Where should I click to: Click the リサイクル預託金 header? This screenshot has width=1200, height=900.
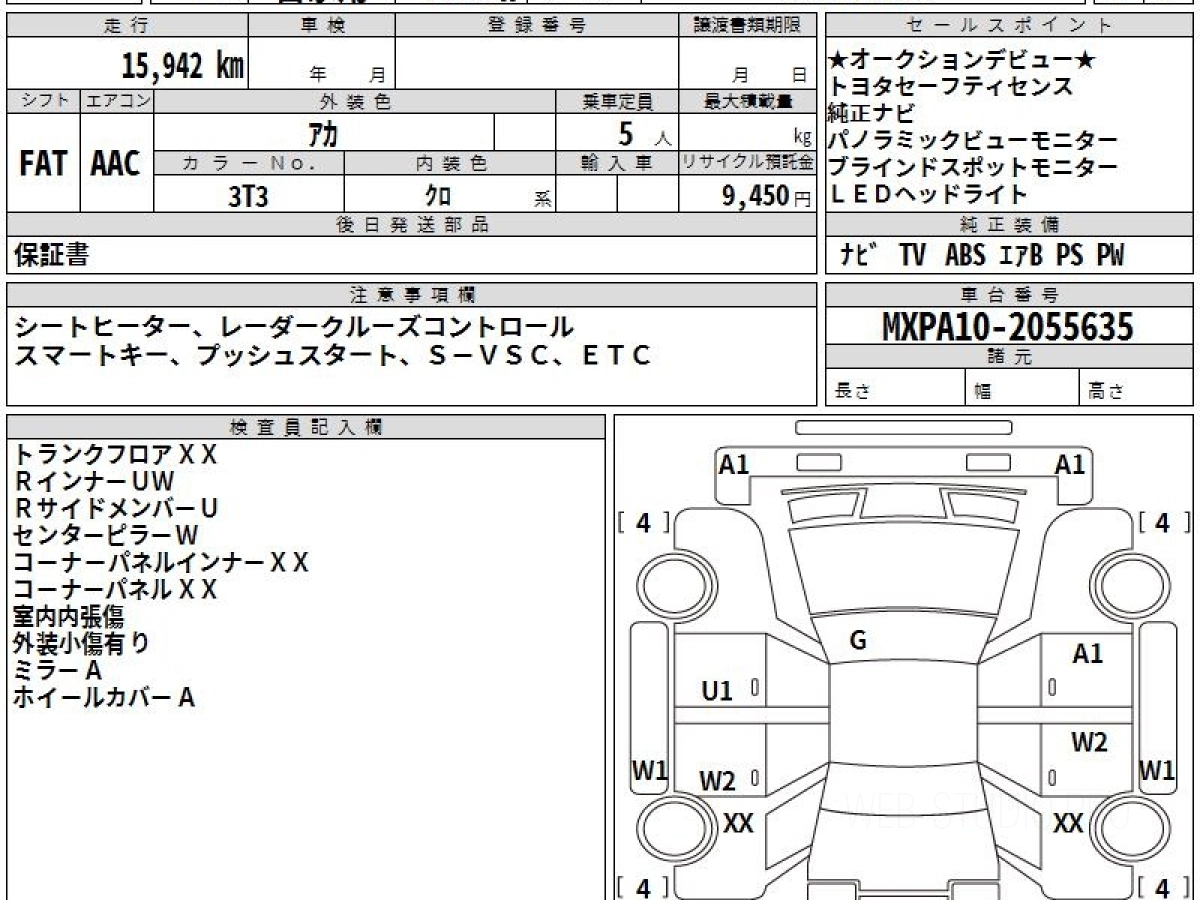(x=747, y=163)
